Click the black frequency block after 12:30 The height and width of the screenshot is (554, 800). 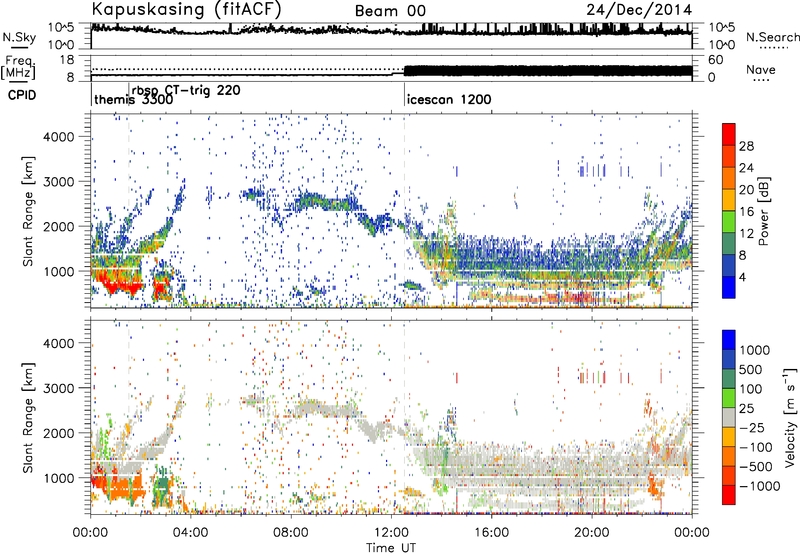tap(548, 71)
